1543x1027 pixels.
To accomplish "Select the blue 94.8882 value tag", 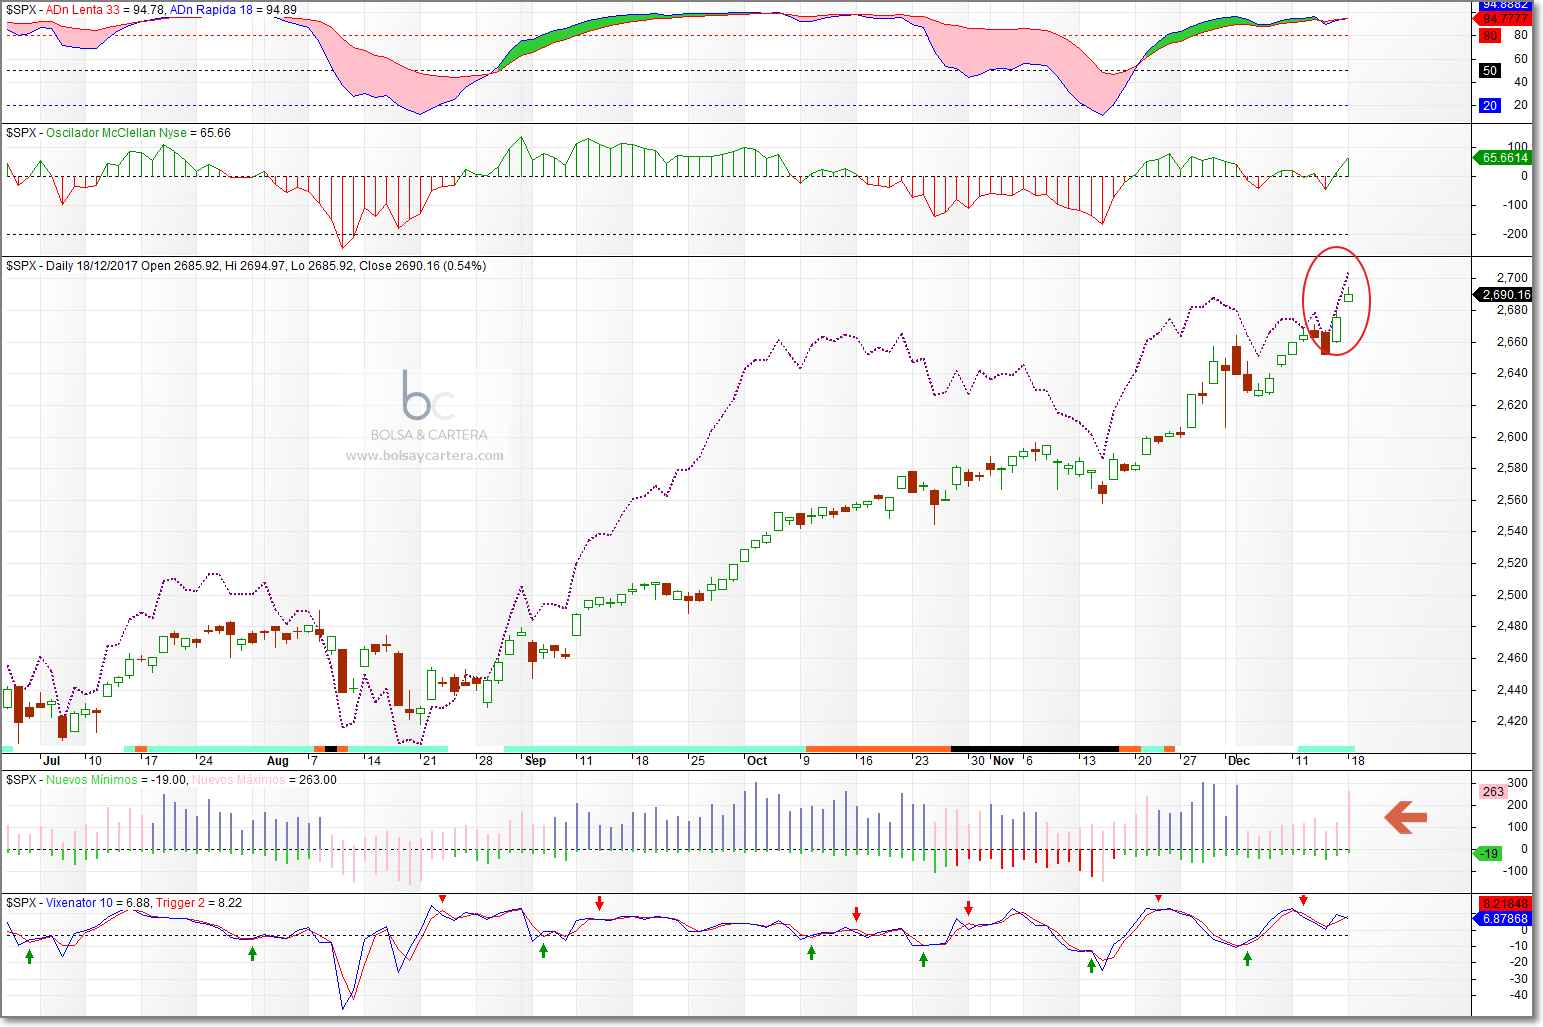I will pos(1505,5).
